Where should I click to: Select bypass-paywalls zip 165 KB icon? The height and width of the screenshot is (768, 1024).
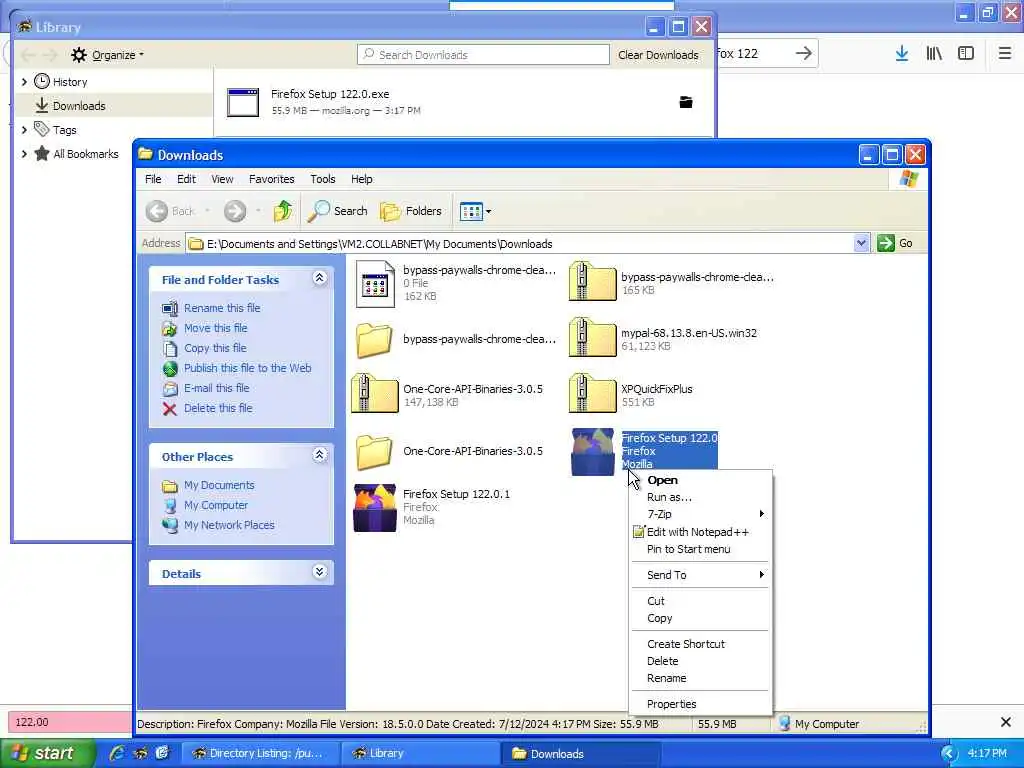(592, 281)
